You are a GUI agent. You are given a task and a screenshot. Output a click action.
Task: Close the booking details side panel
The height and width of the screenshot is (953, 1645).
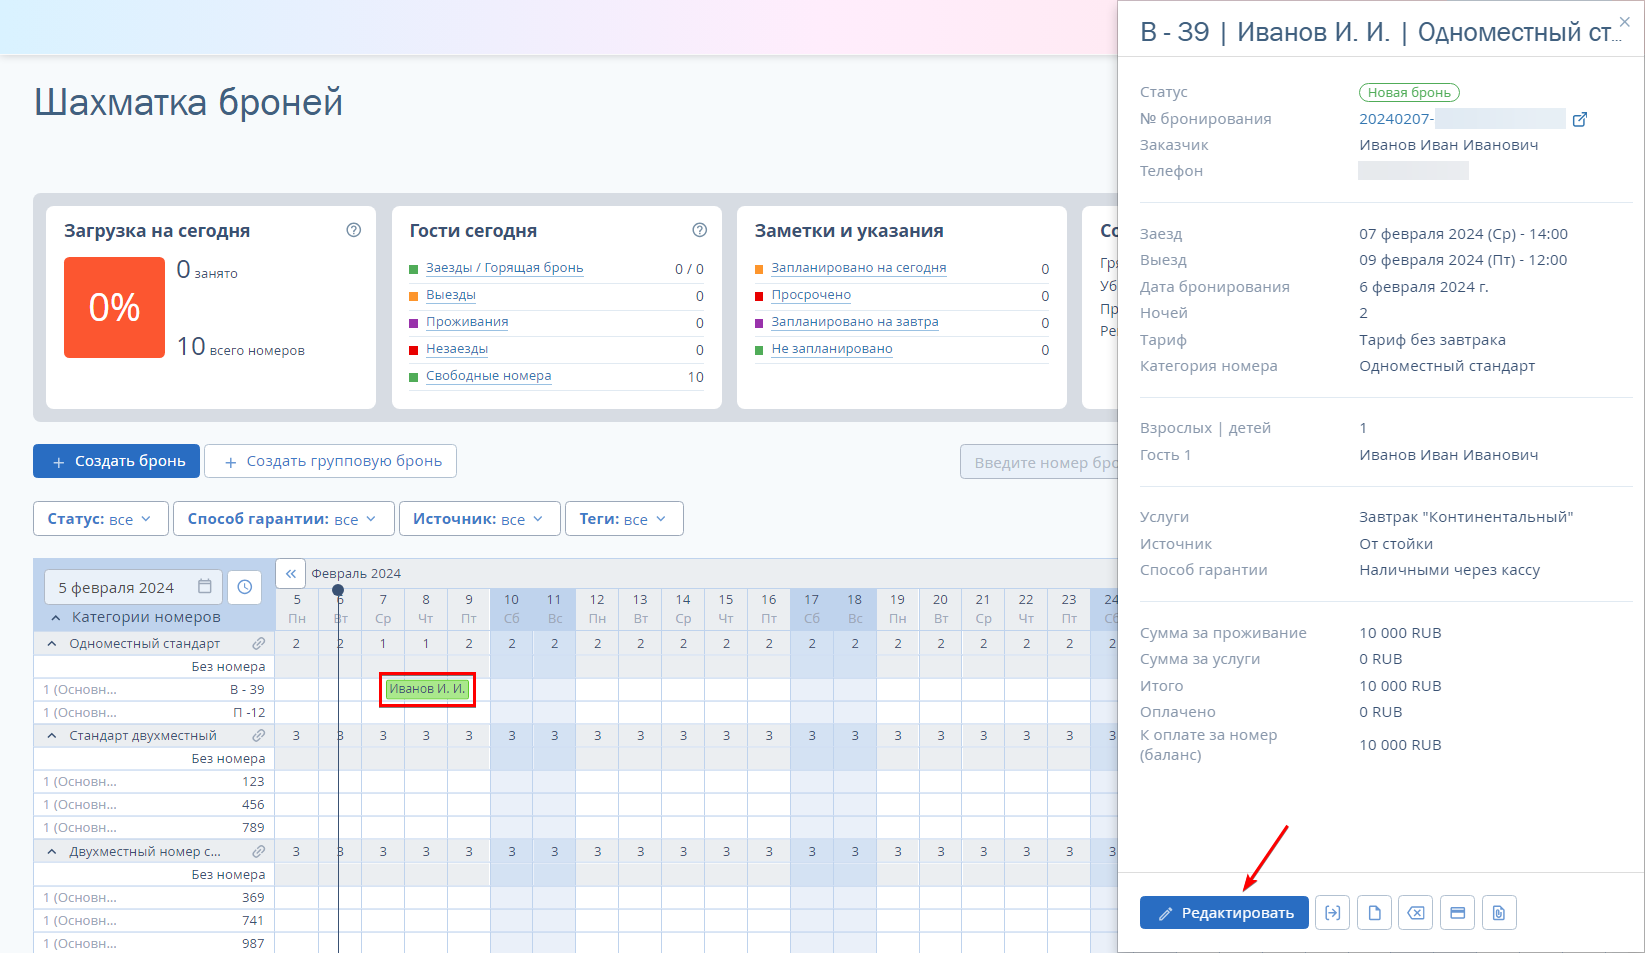click(1625, 21)
